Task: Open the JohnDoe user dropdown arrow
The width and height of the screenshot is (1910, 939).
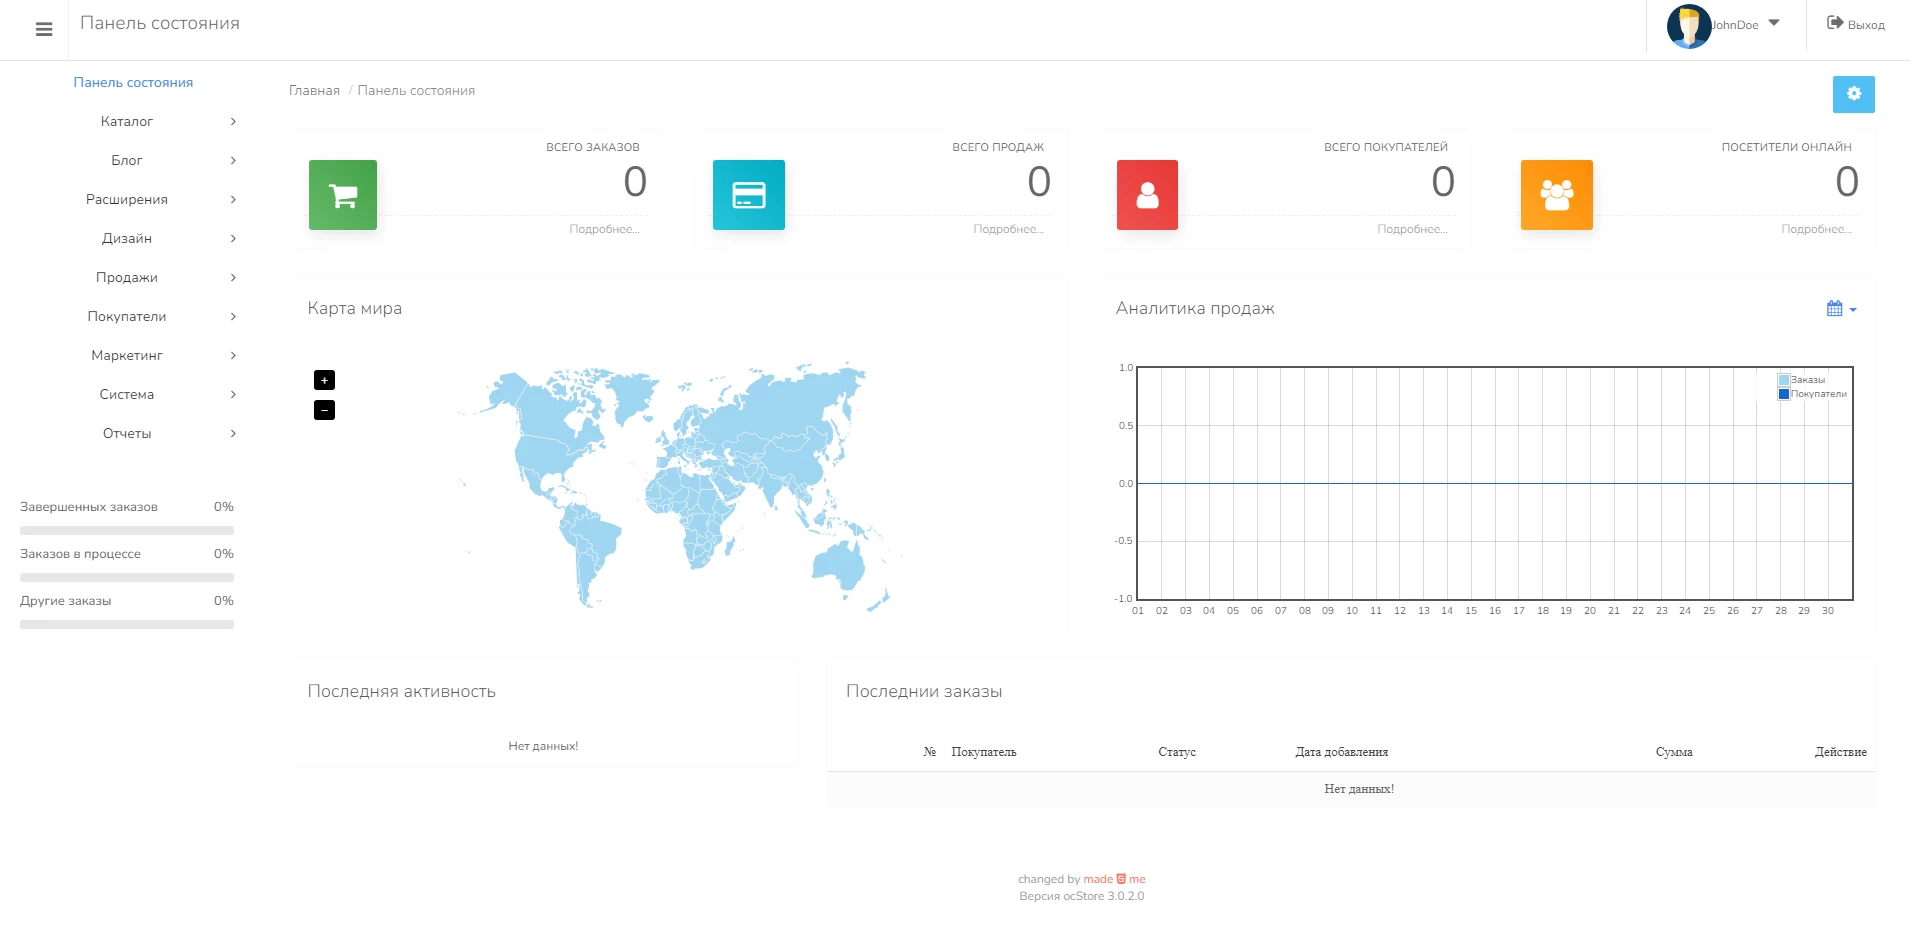Action: (x=1774, y=23)
